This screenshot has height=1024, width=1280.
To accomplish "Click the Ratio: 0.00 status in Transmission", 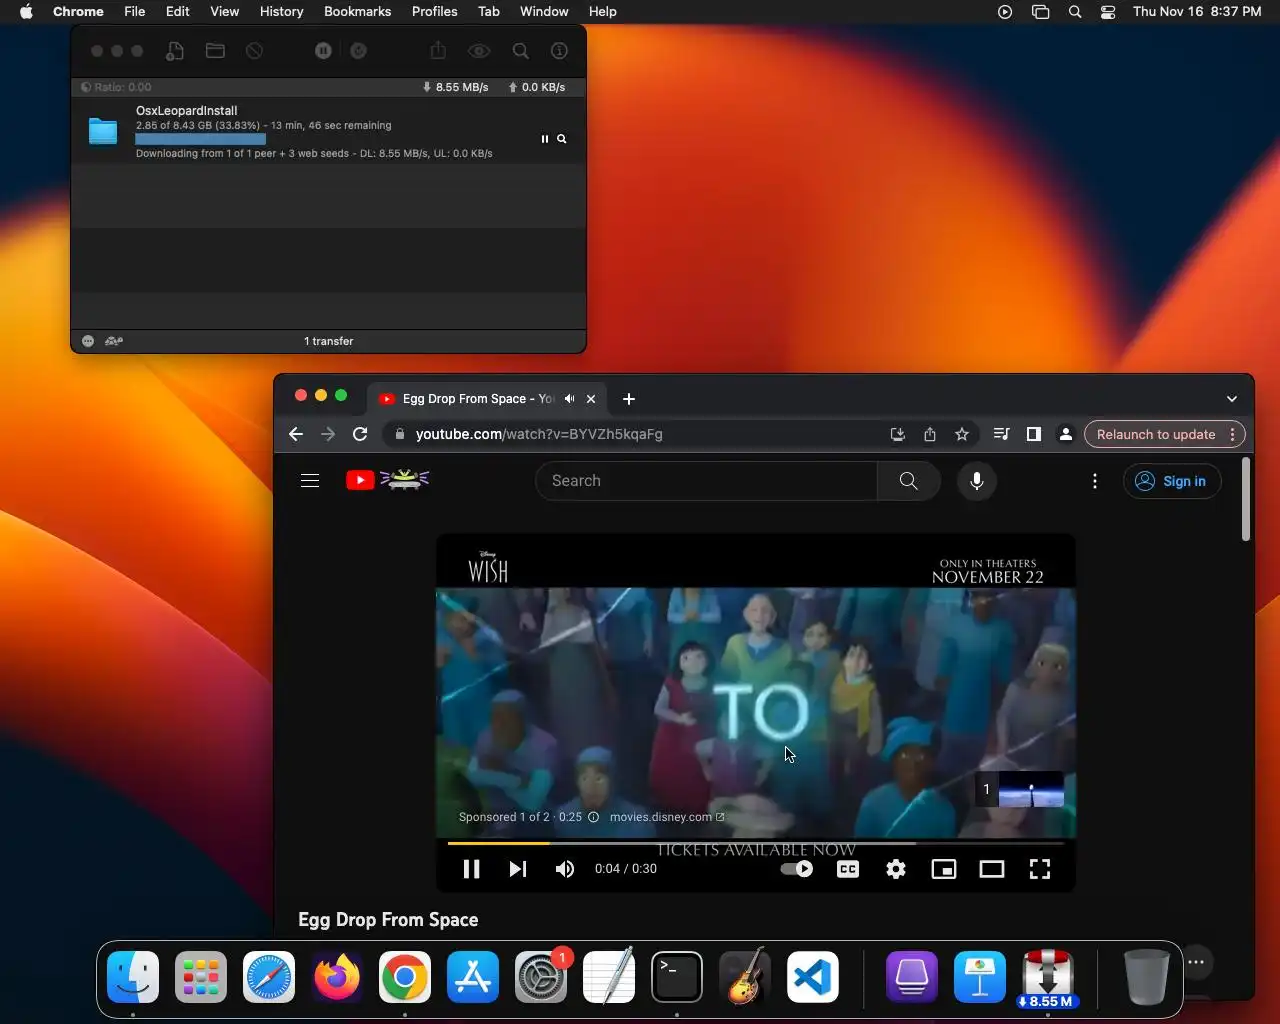I will tap(117, 87).
